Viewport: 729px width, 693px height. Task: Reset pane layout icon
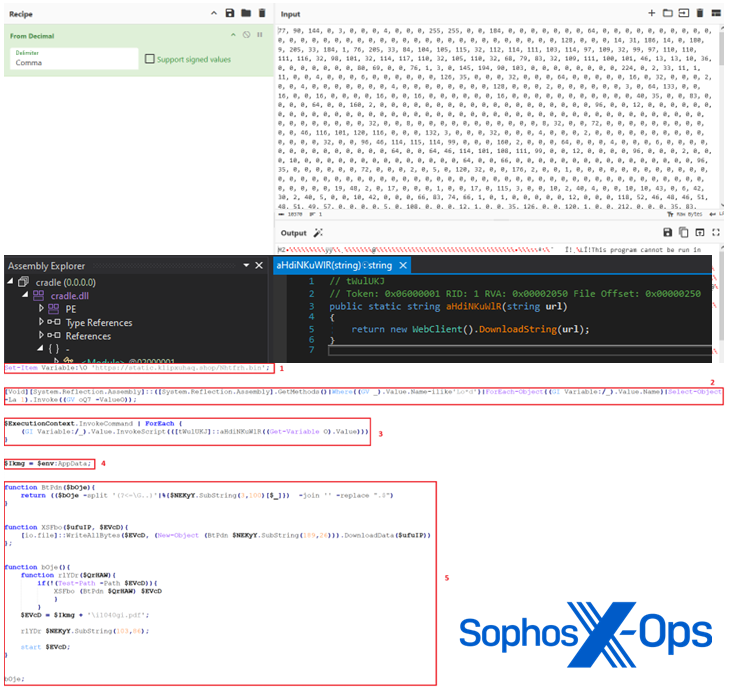coord(716,13)
